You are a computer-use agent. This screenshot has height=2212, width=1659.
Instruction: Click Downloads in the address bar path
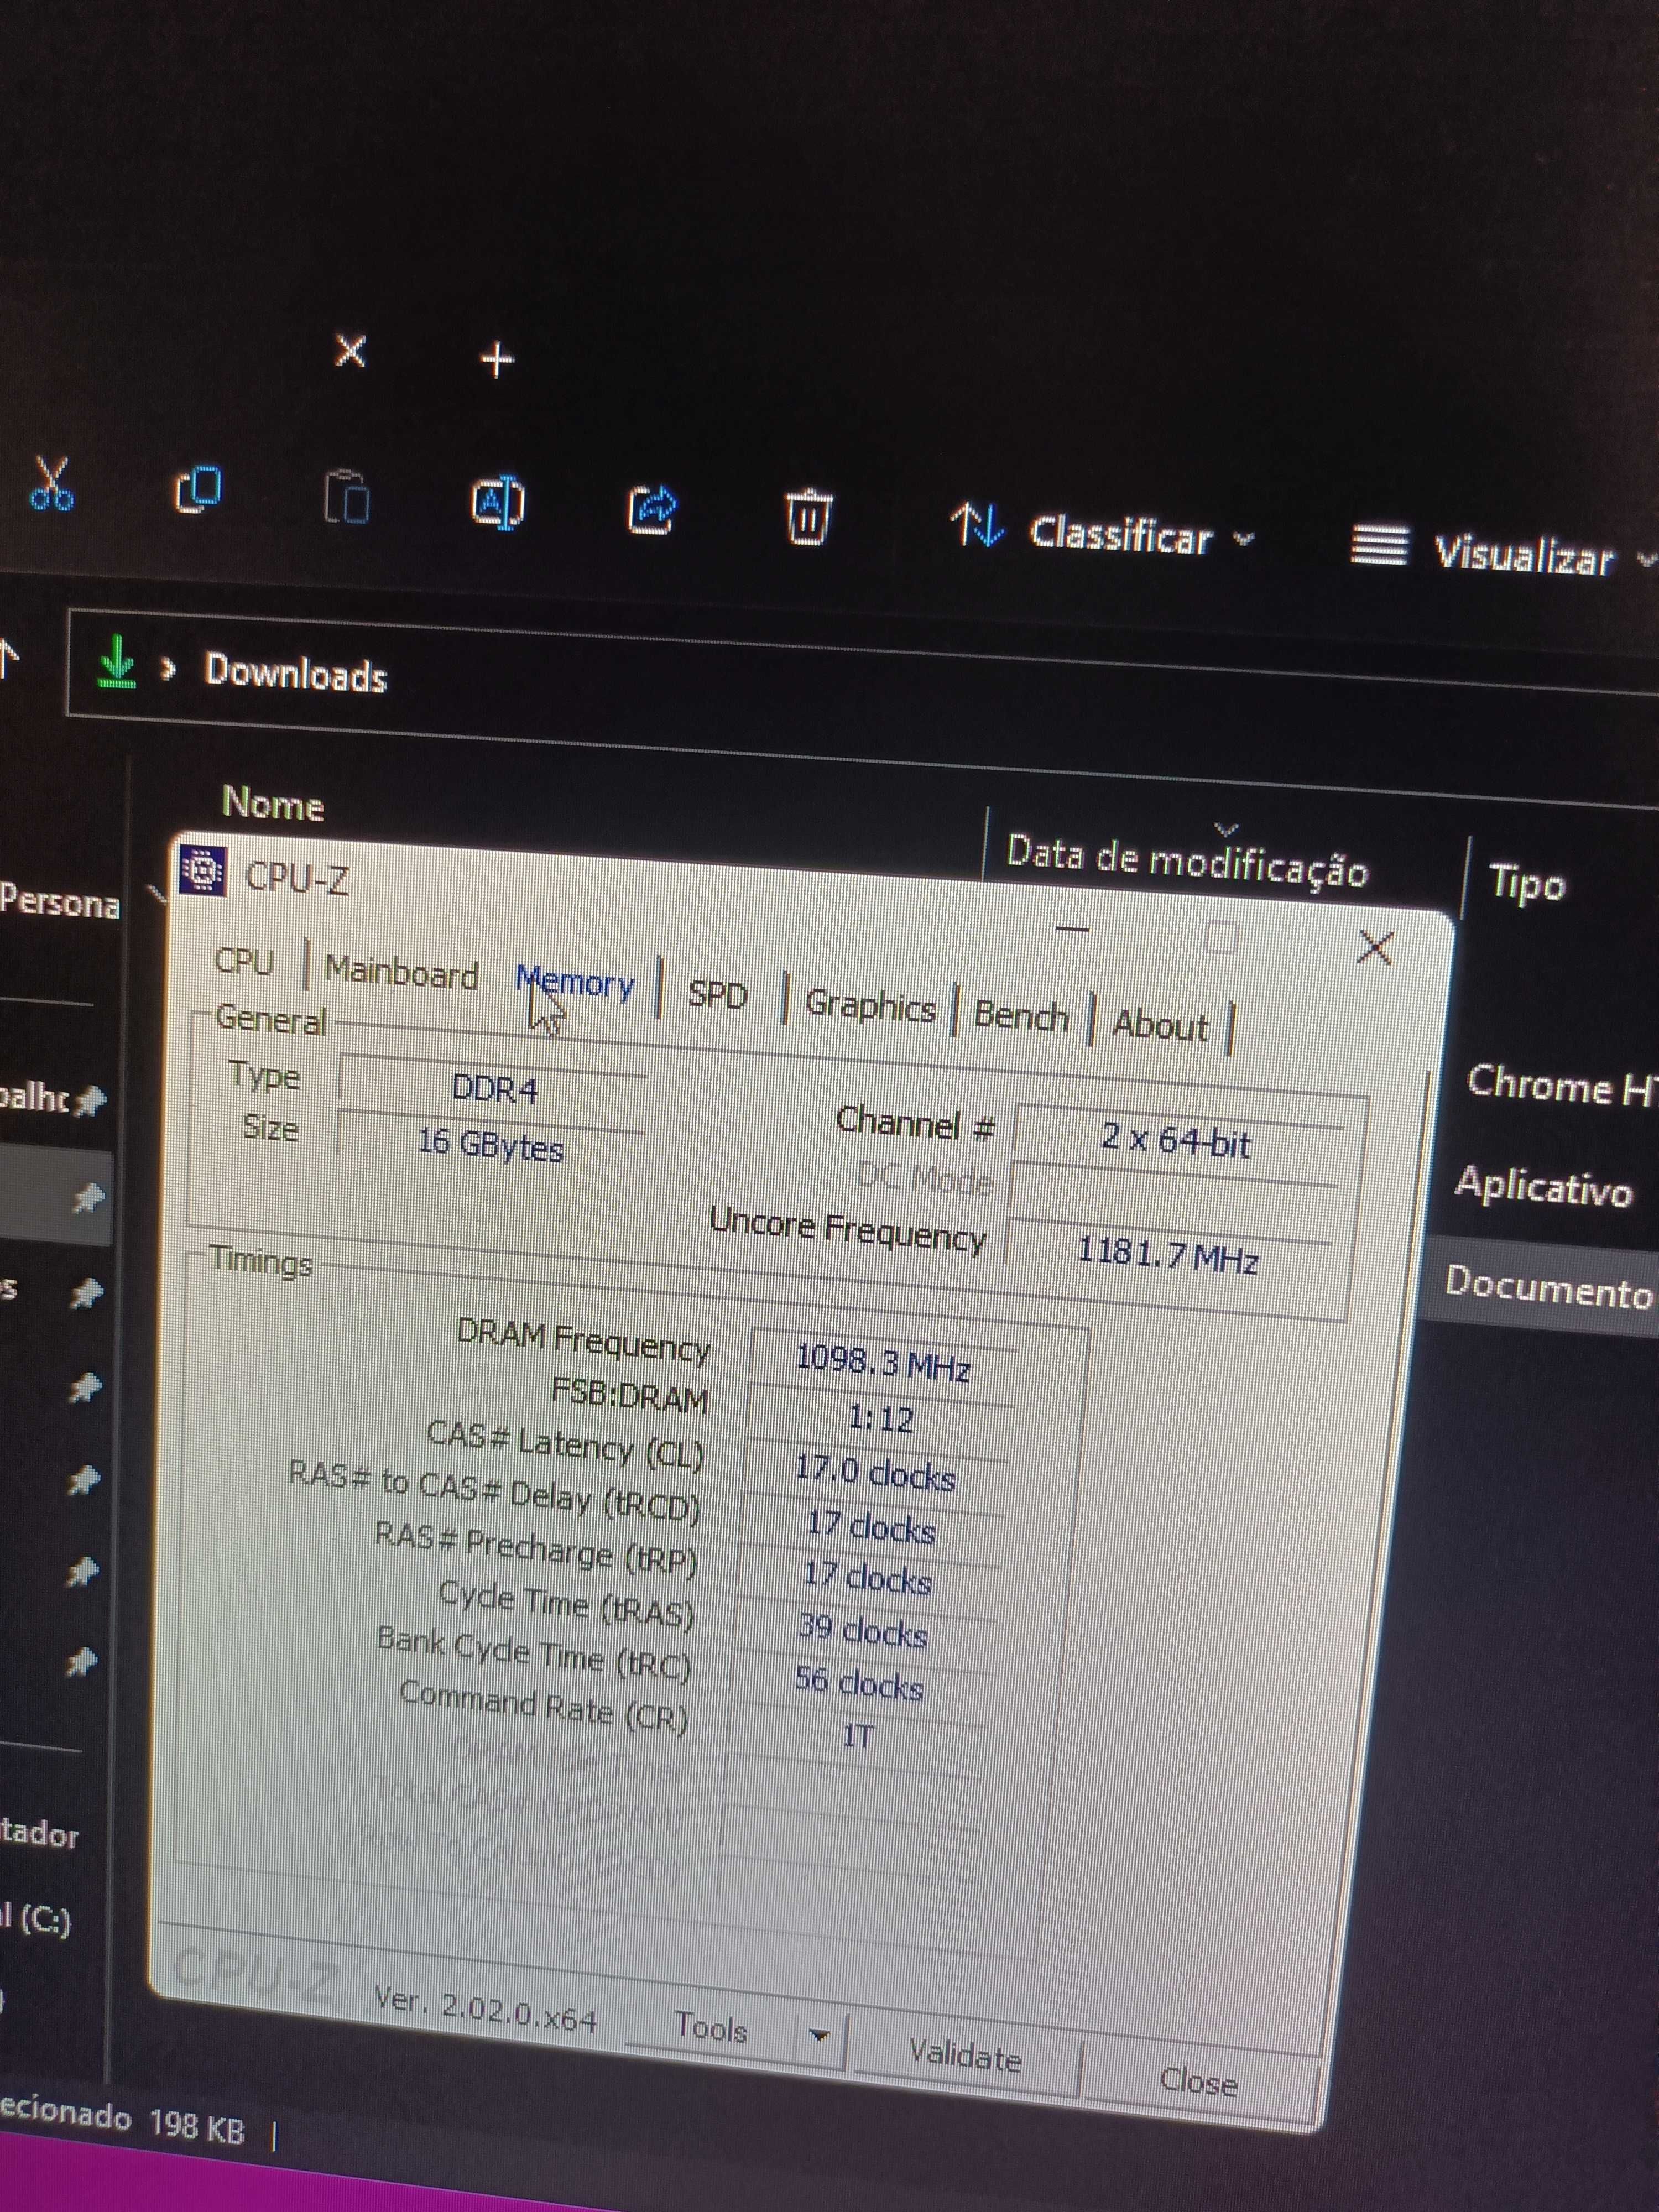tap(296, 673)
